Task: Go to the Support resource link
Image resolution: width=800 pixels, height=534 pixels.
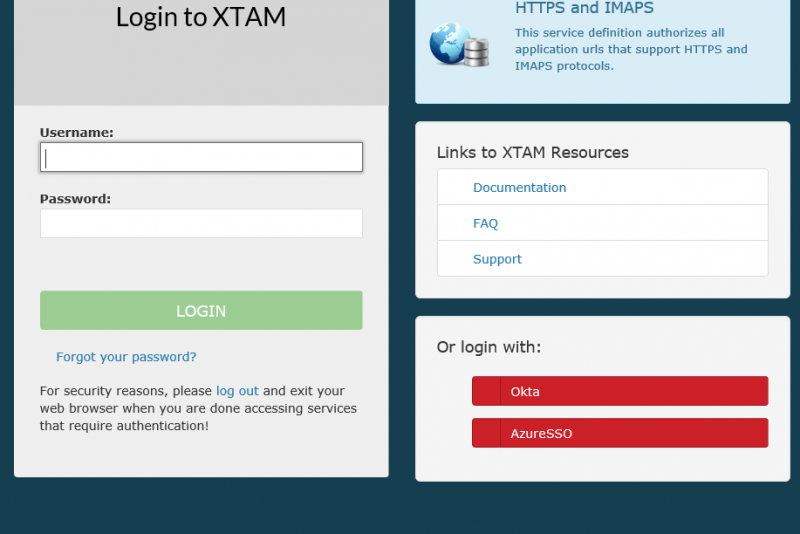Action: coord(497,259)
